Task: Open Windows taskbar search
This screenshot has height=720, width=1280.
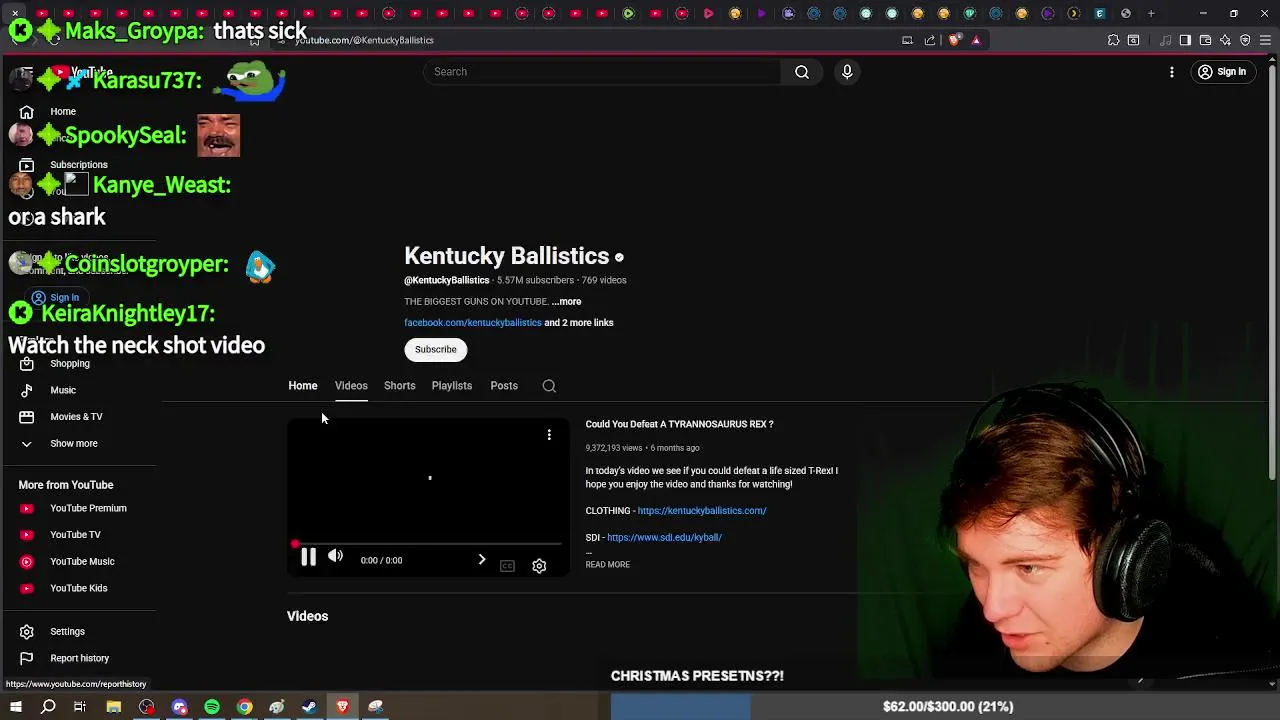Action: 48,707
